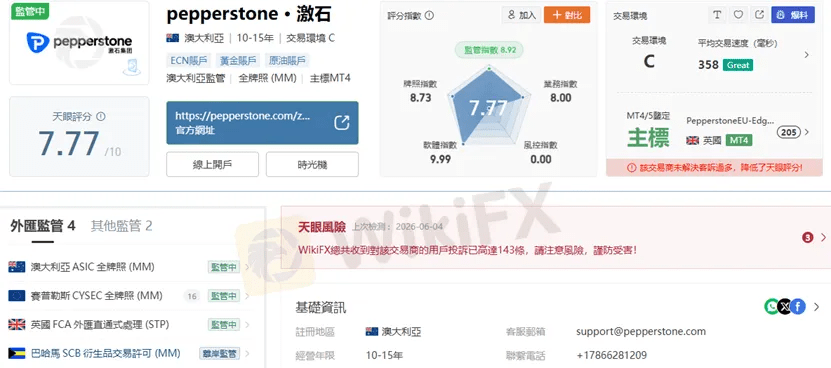The image size is (831, 368).
Task: Click the green Great badge
Action: point(738,65)
